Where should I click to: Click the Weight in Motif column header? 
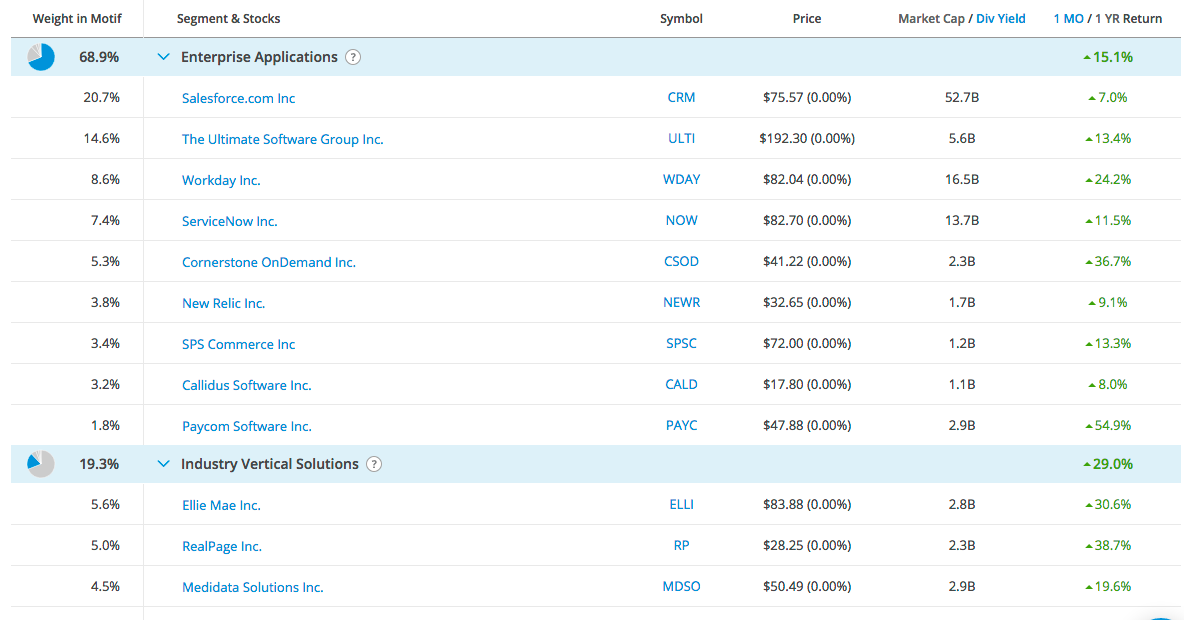point(77,18)
